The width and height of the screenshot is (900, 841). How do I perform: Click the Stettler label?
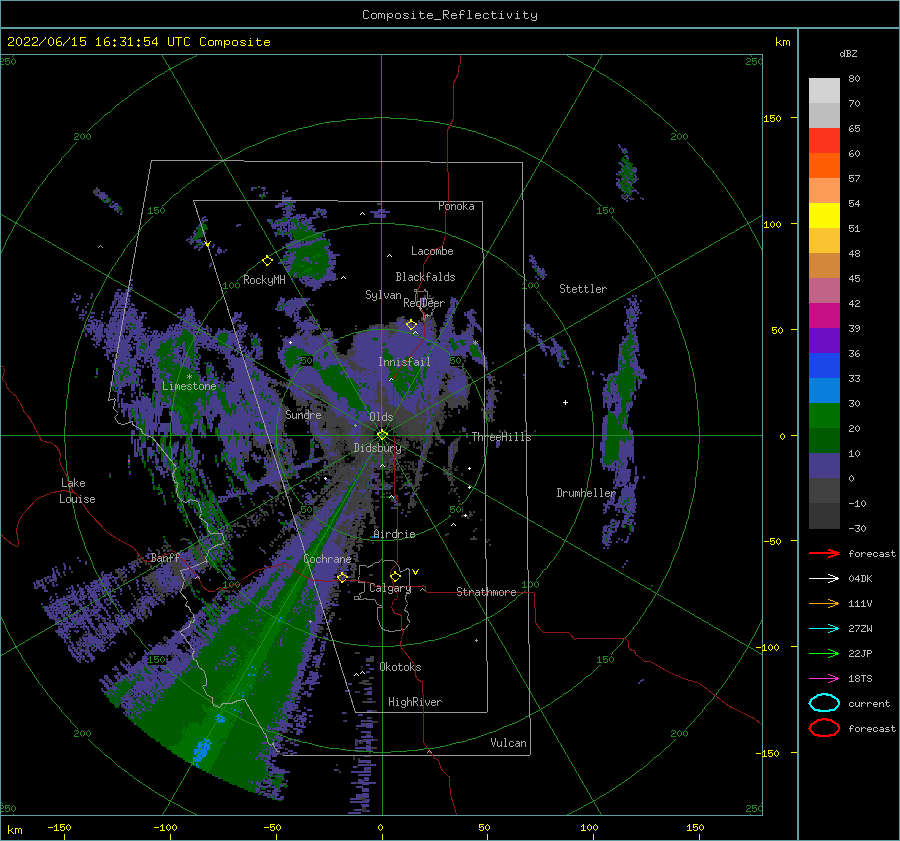(583, 289)
